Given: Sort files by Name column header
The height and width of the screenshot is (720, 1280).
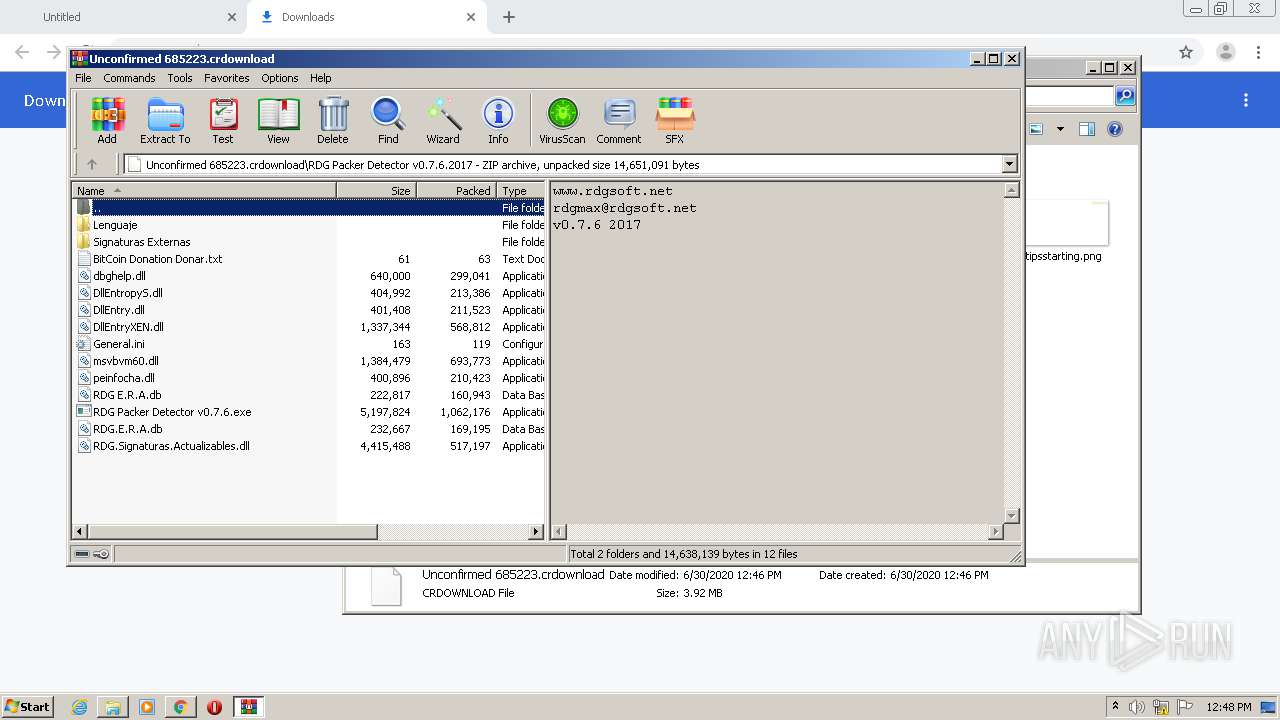Looking at the screenshot, I should click(x=204, y=190).
